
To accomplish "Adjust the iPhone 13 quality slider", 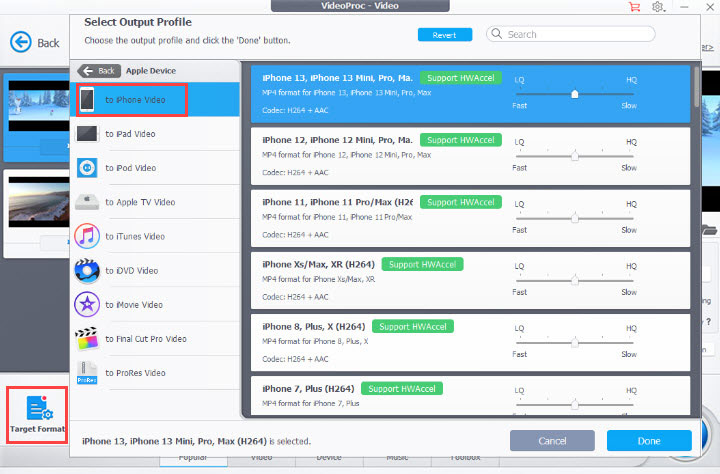I will click(x=575, y=94).
